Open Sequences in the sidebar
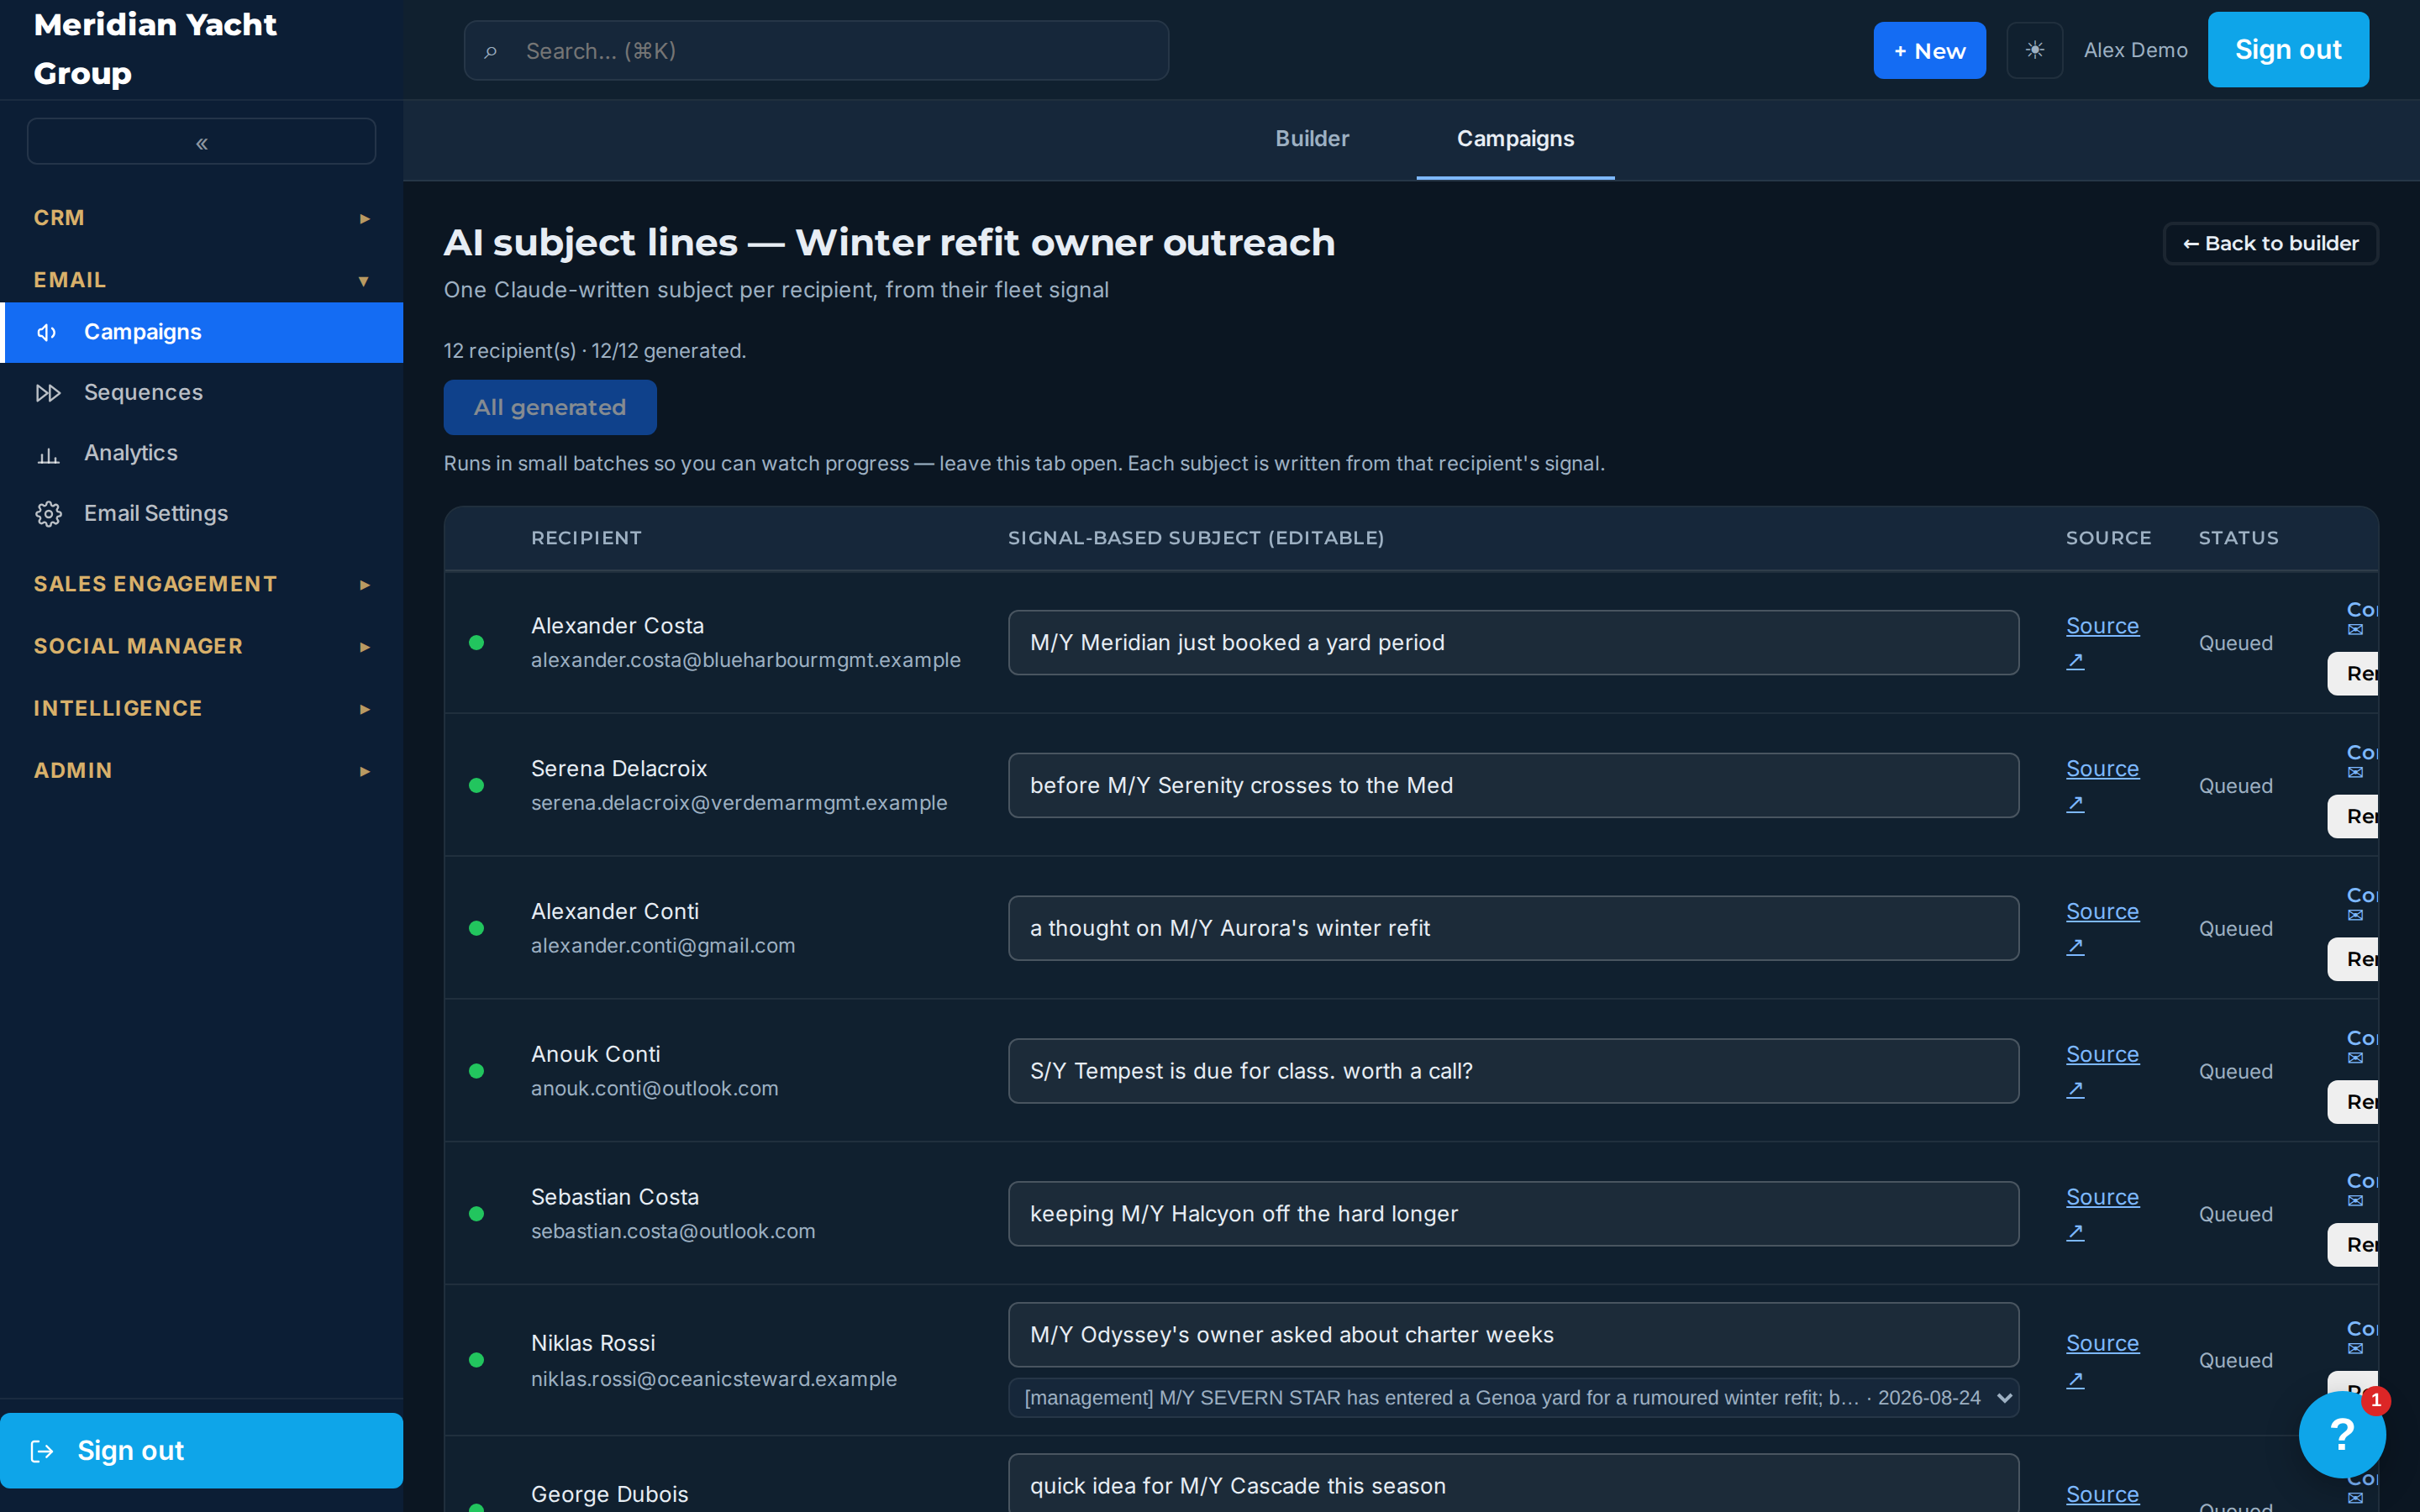This screenshot has height=1512, width=2420. [201, 392]
